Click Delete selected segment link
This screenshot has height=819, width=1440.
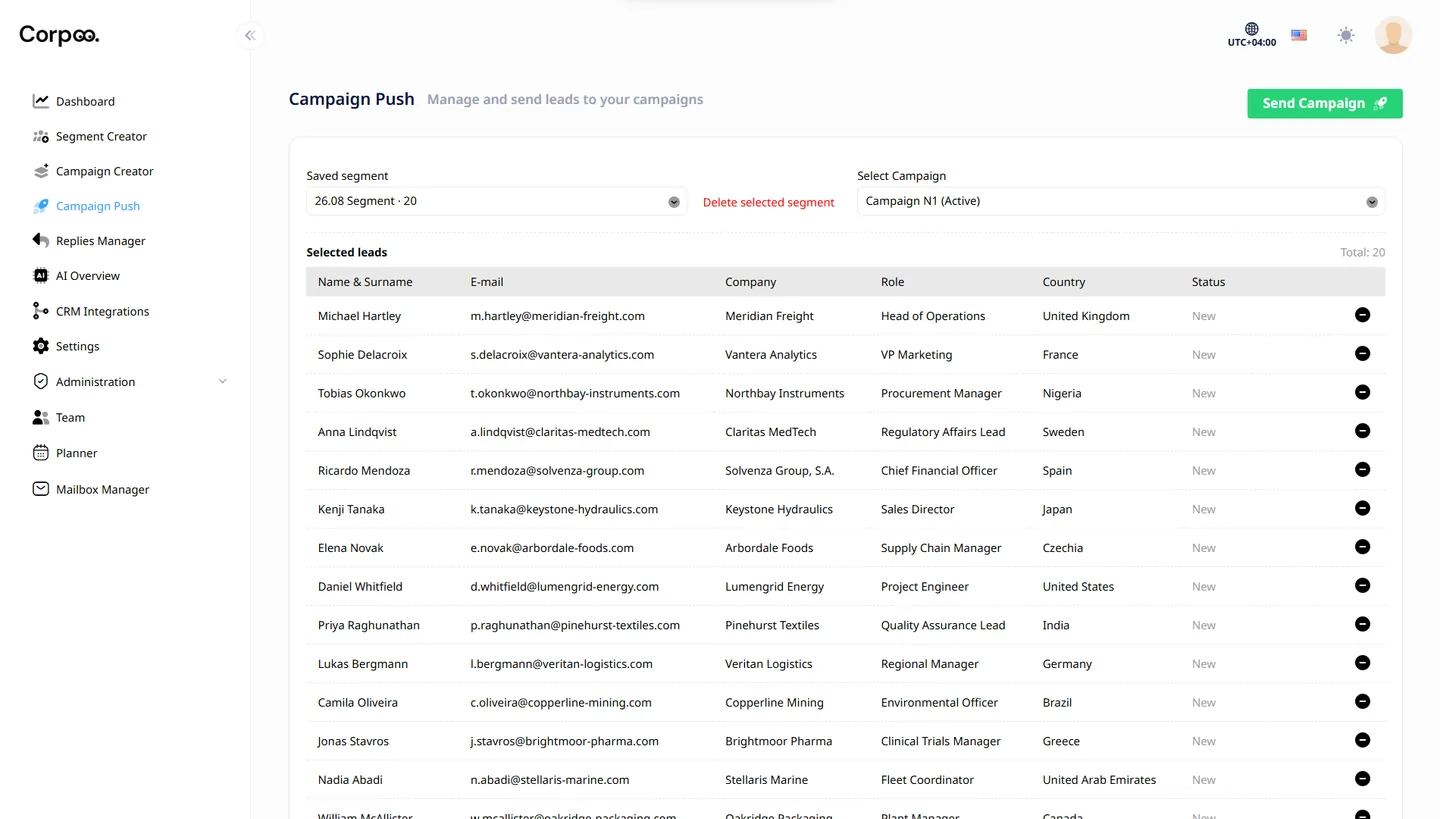[x=768, y=202]
